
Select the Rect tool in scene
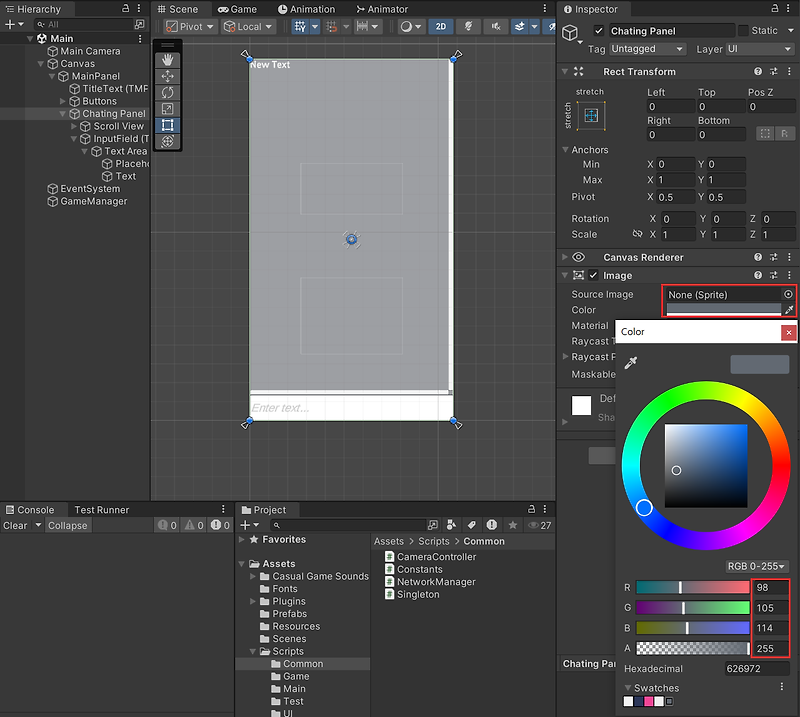[167, 126]
